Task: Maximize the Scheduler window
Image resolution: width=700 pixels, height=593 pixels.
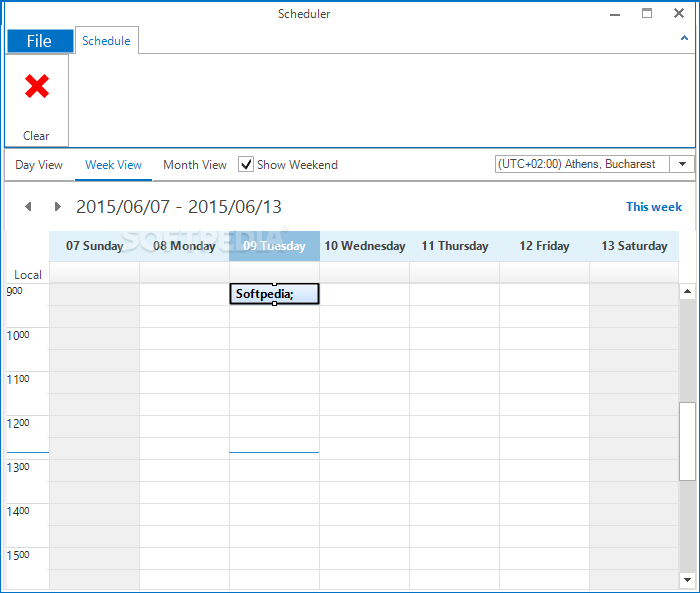Action: [x=647, y=13]
